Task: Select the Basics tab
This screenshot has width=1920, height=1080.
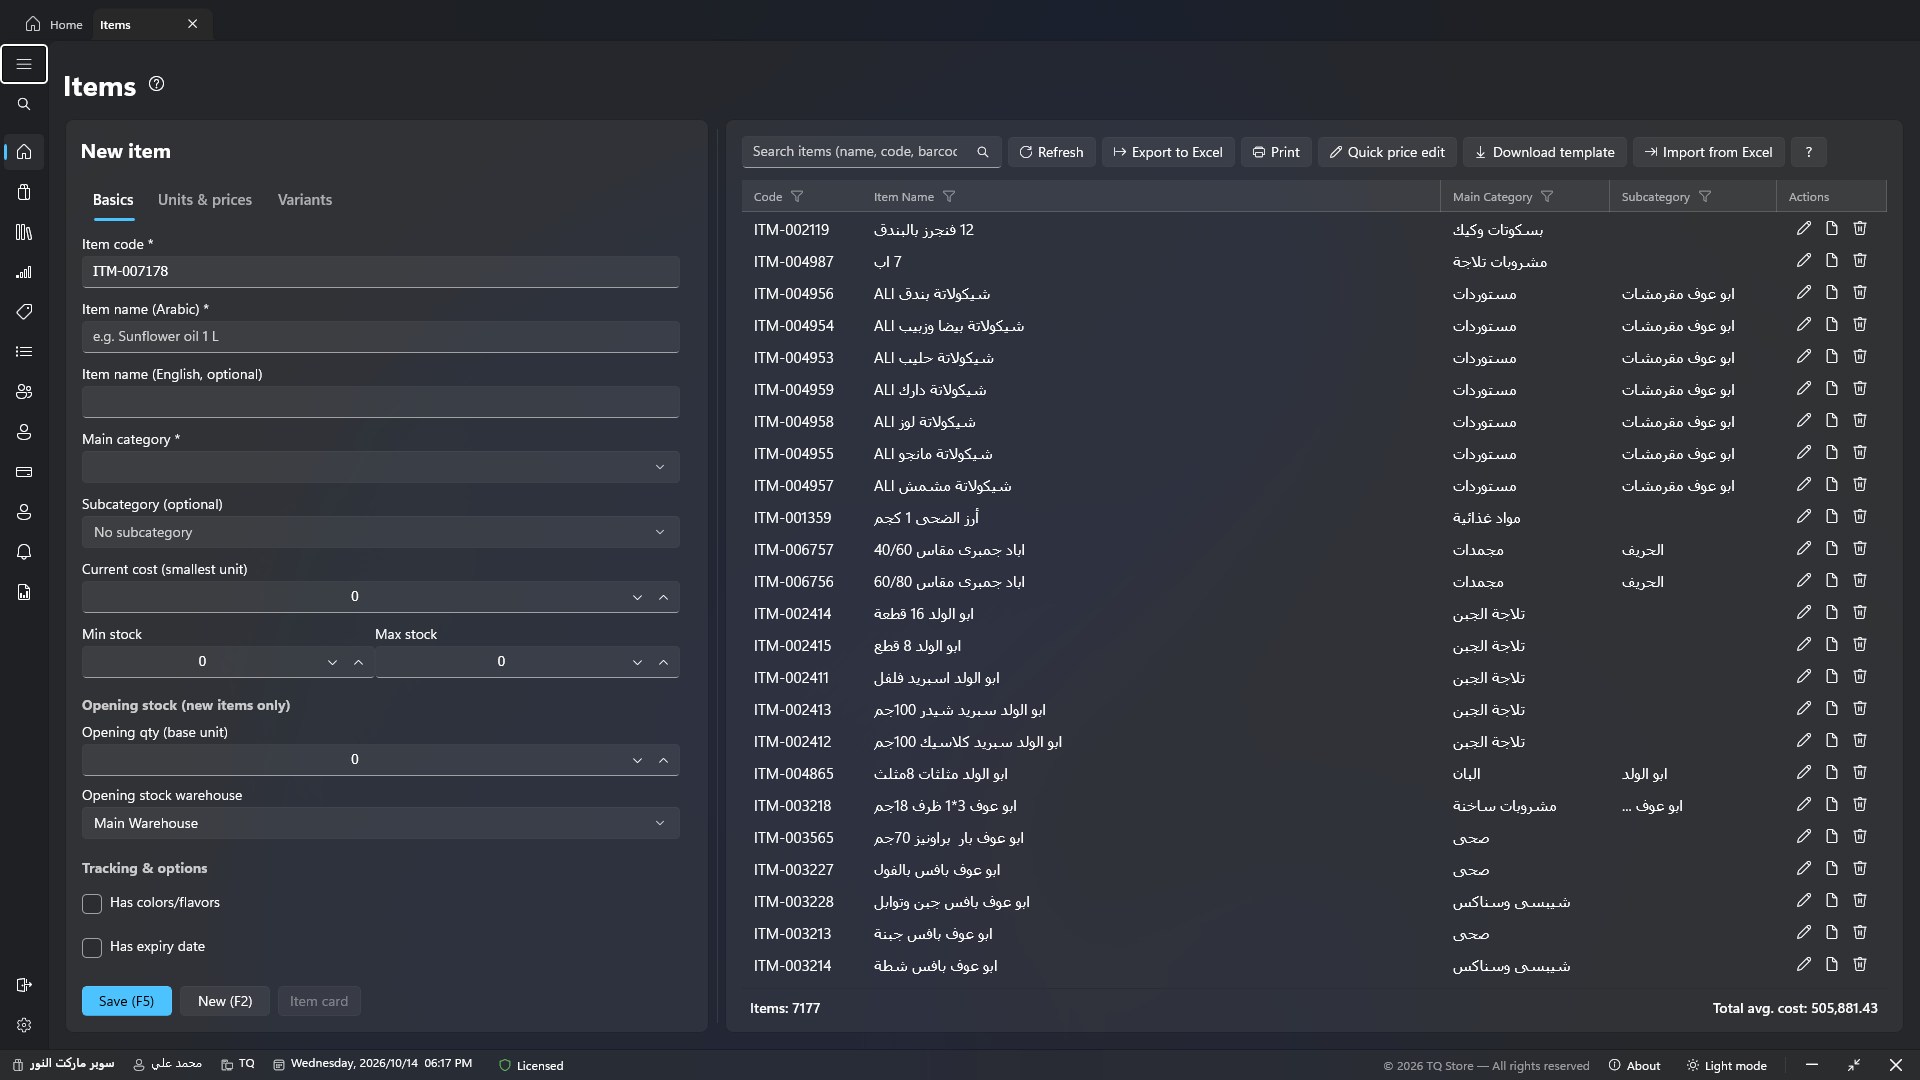Action: point(113,200)
